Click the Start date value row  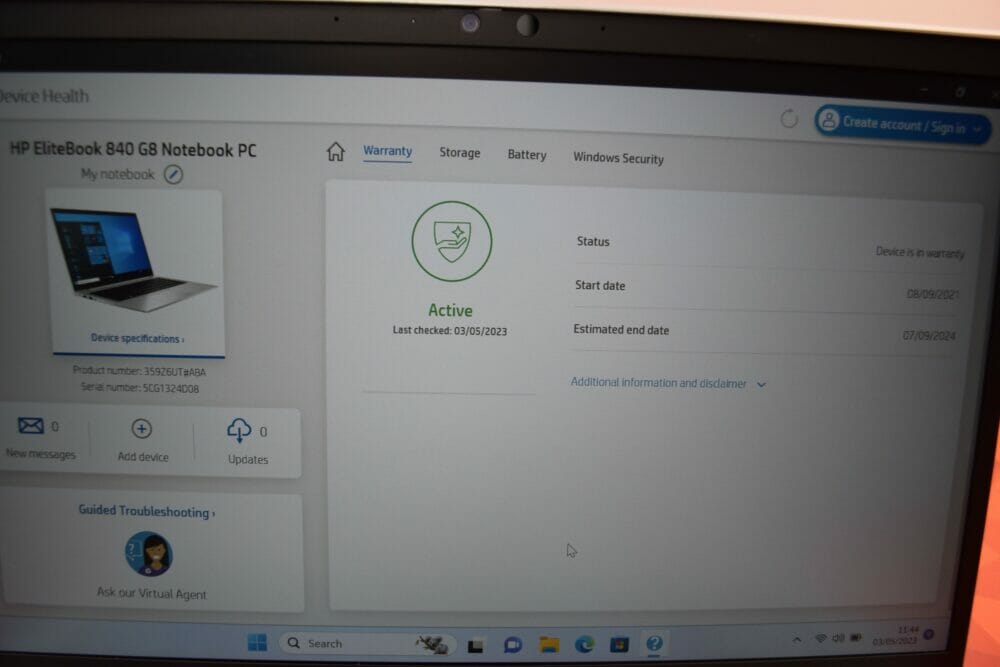click(932, 294)
